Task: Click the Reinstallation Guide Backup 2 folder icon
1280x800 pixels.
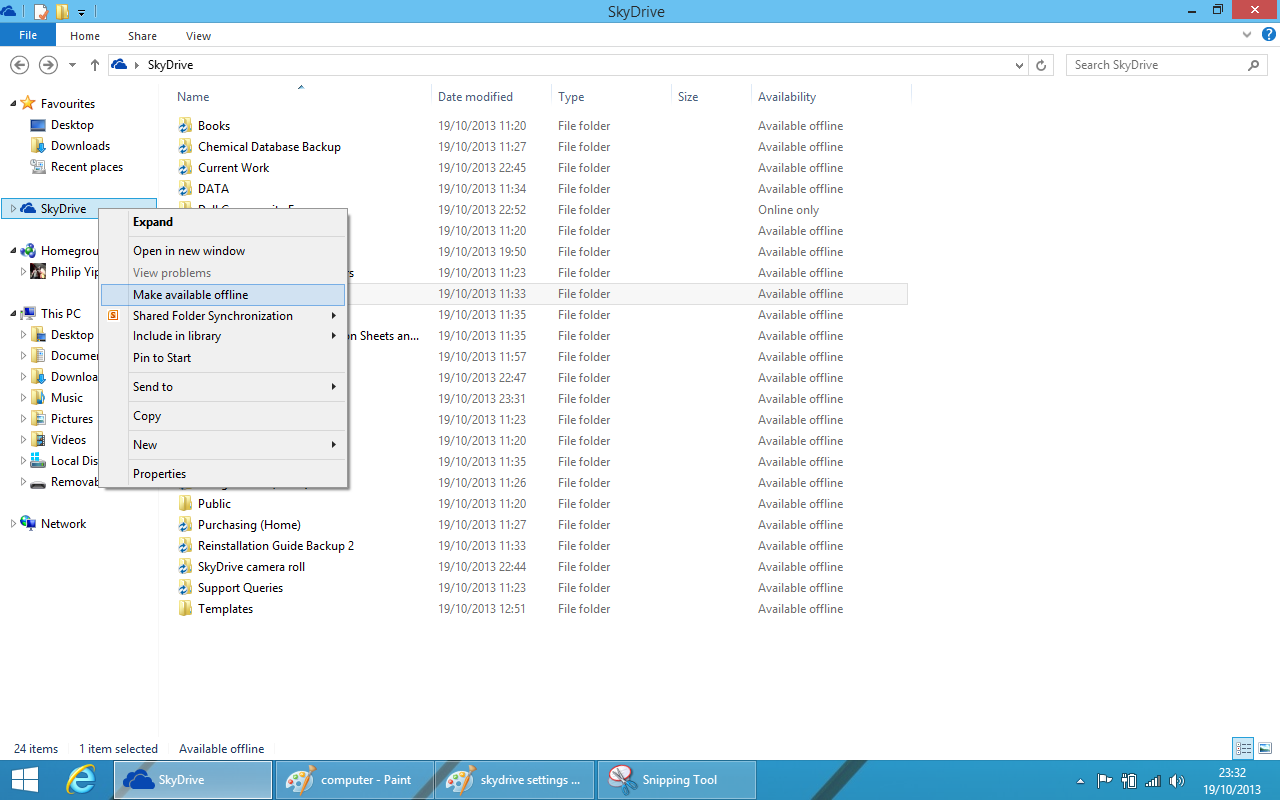Action: point(185,546)
